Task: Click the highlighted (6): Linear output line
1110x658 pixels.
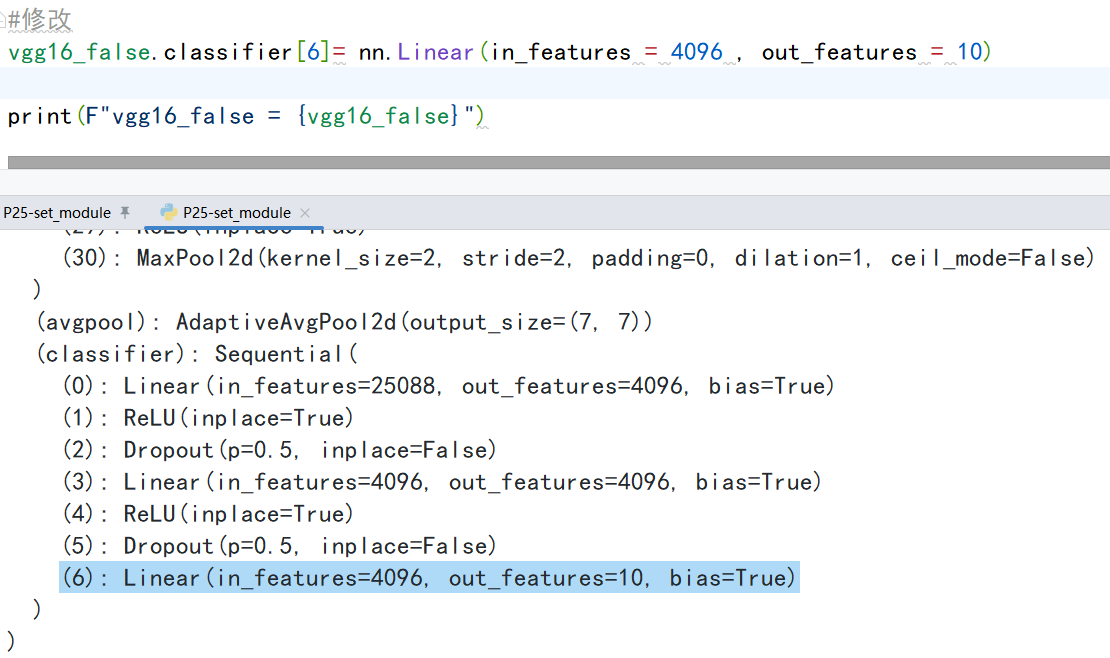Action: (429, 578)
